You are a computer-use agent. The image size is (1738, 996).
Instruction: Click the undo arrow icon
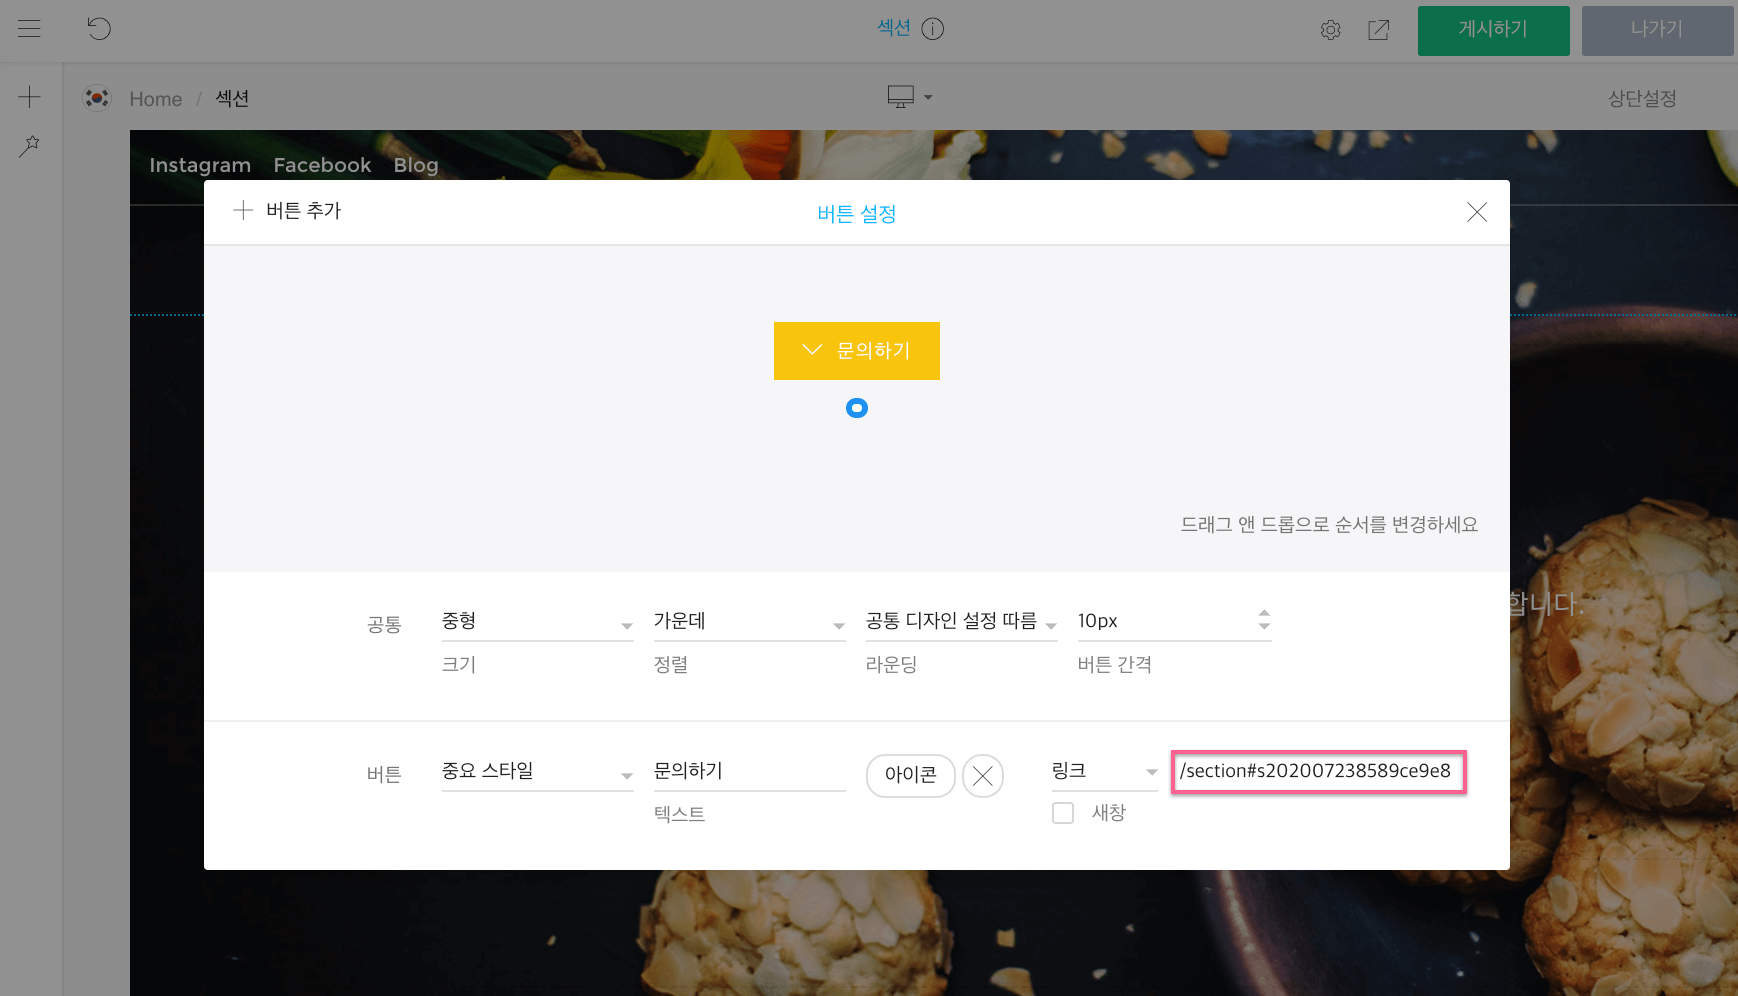[x=99, y=28]
